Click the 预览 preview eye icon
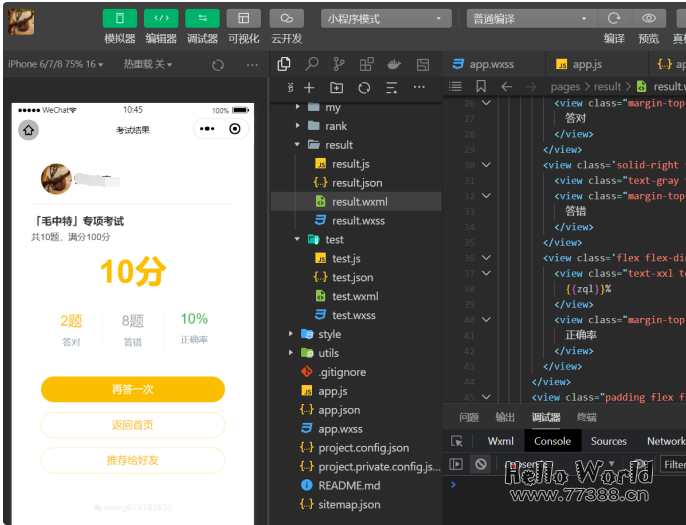Viewport: 686px width, 525px height. pyautogui.click(x=649, y=18)
